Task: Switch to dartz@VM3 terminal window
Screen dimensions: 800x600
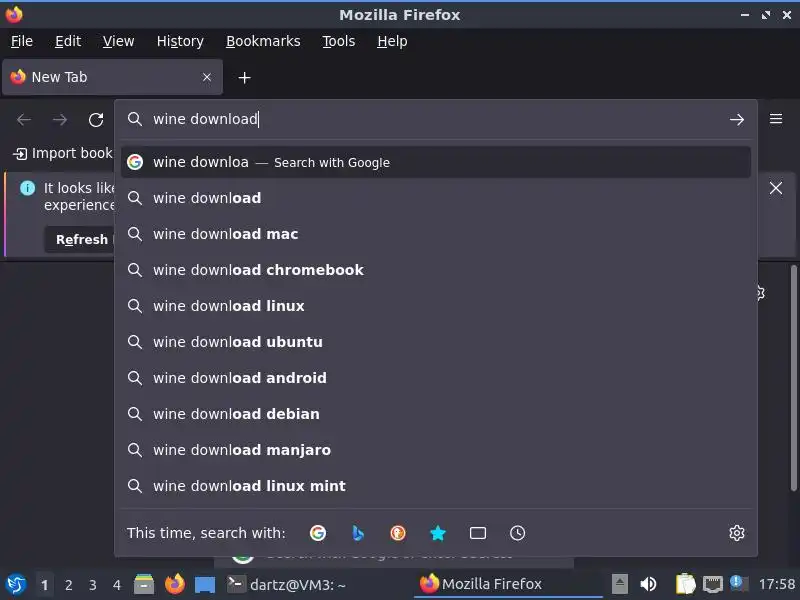Action: click(x=287, y=584)
